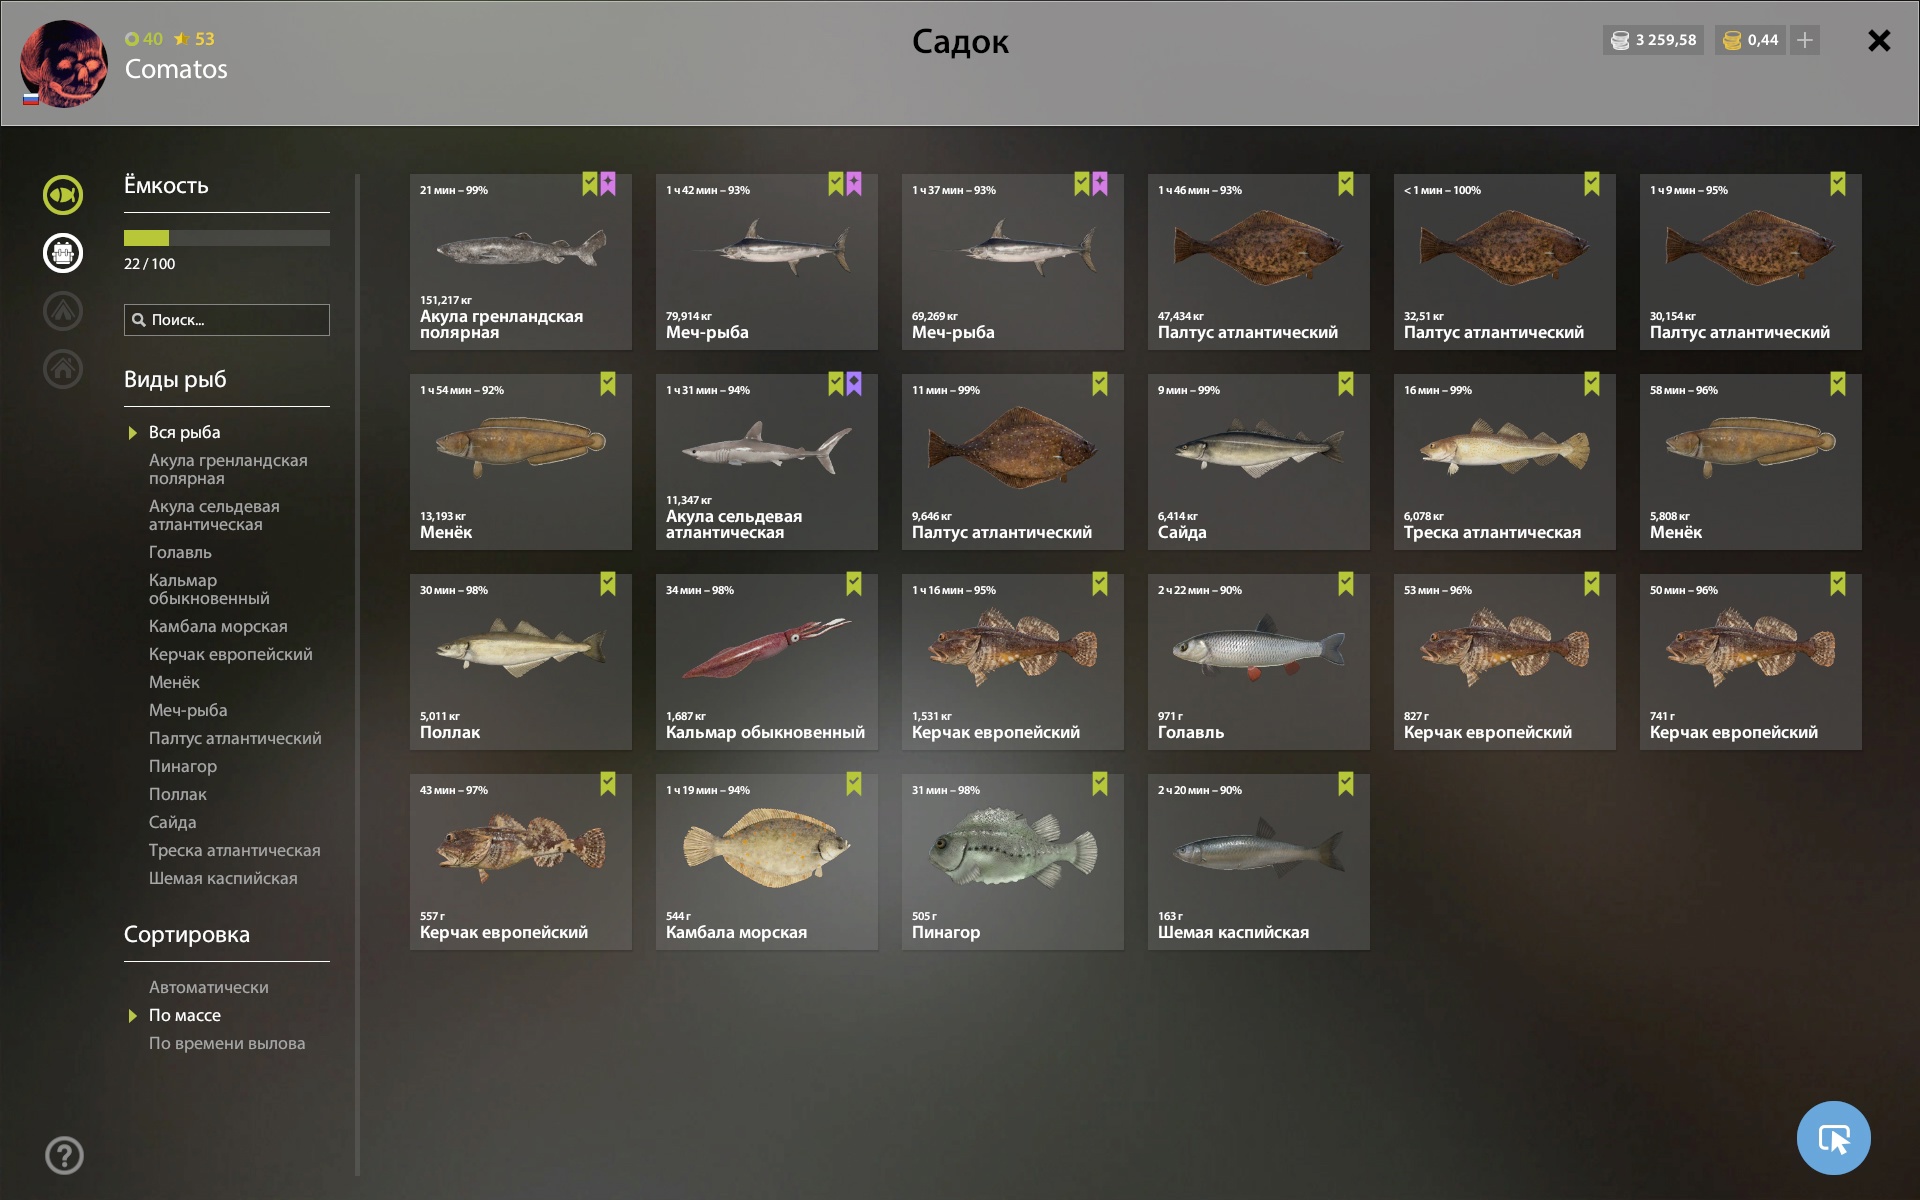Click the gold coins balance 0,44

[x=1751, y=40]
